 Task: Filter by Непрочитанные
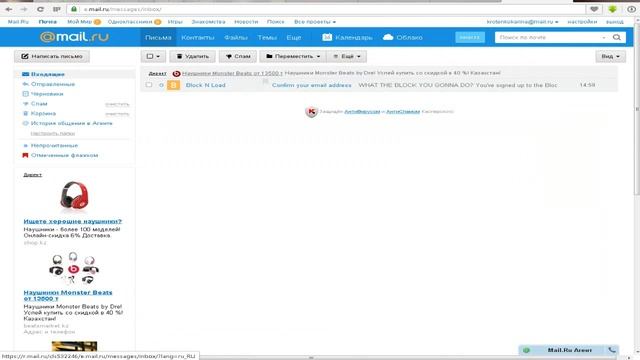pos(54,145)
